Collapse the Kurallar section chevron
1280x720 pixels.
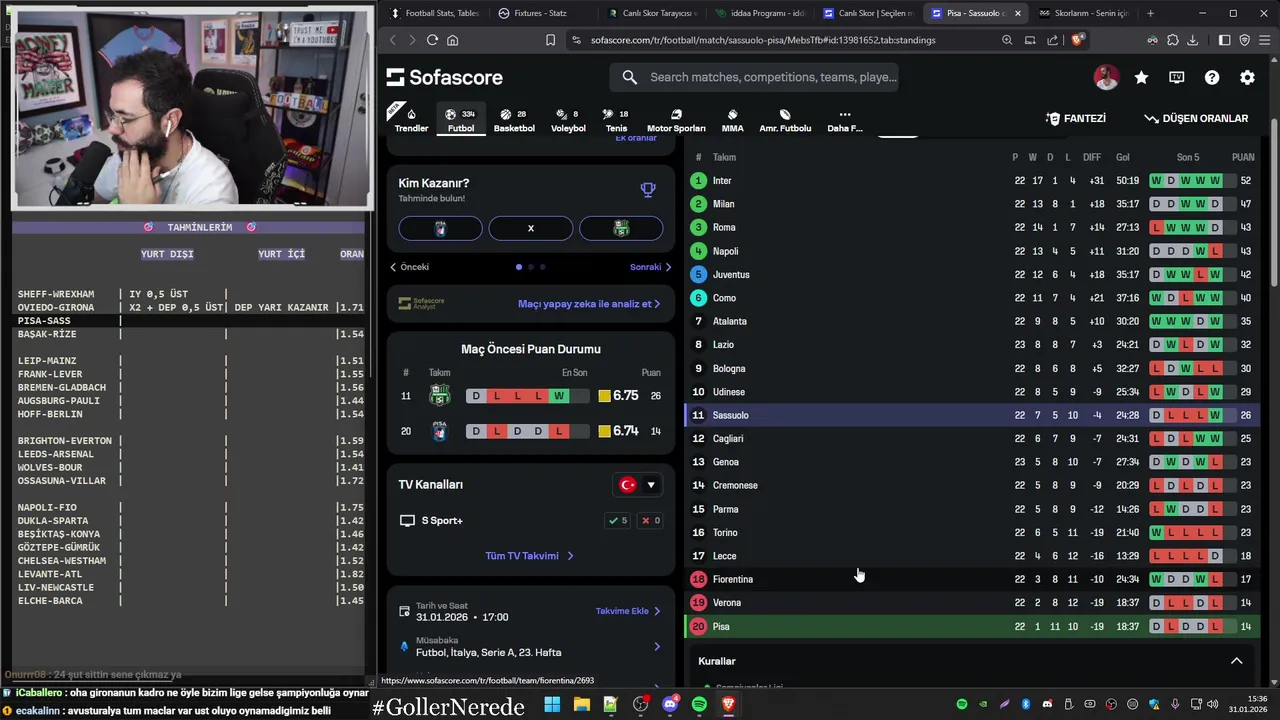click(1236, 661)
